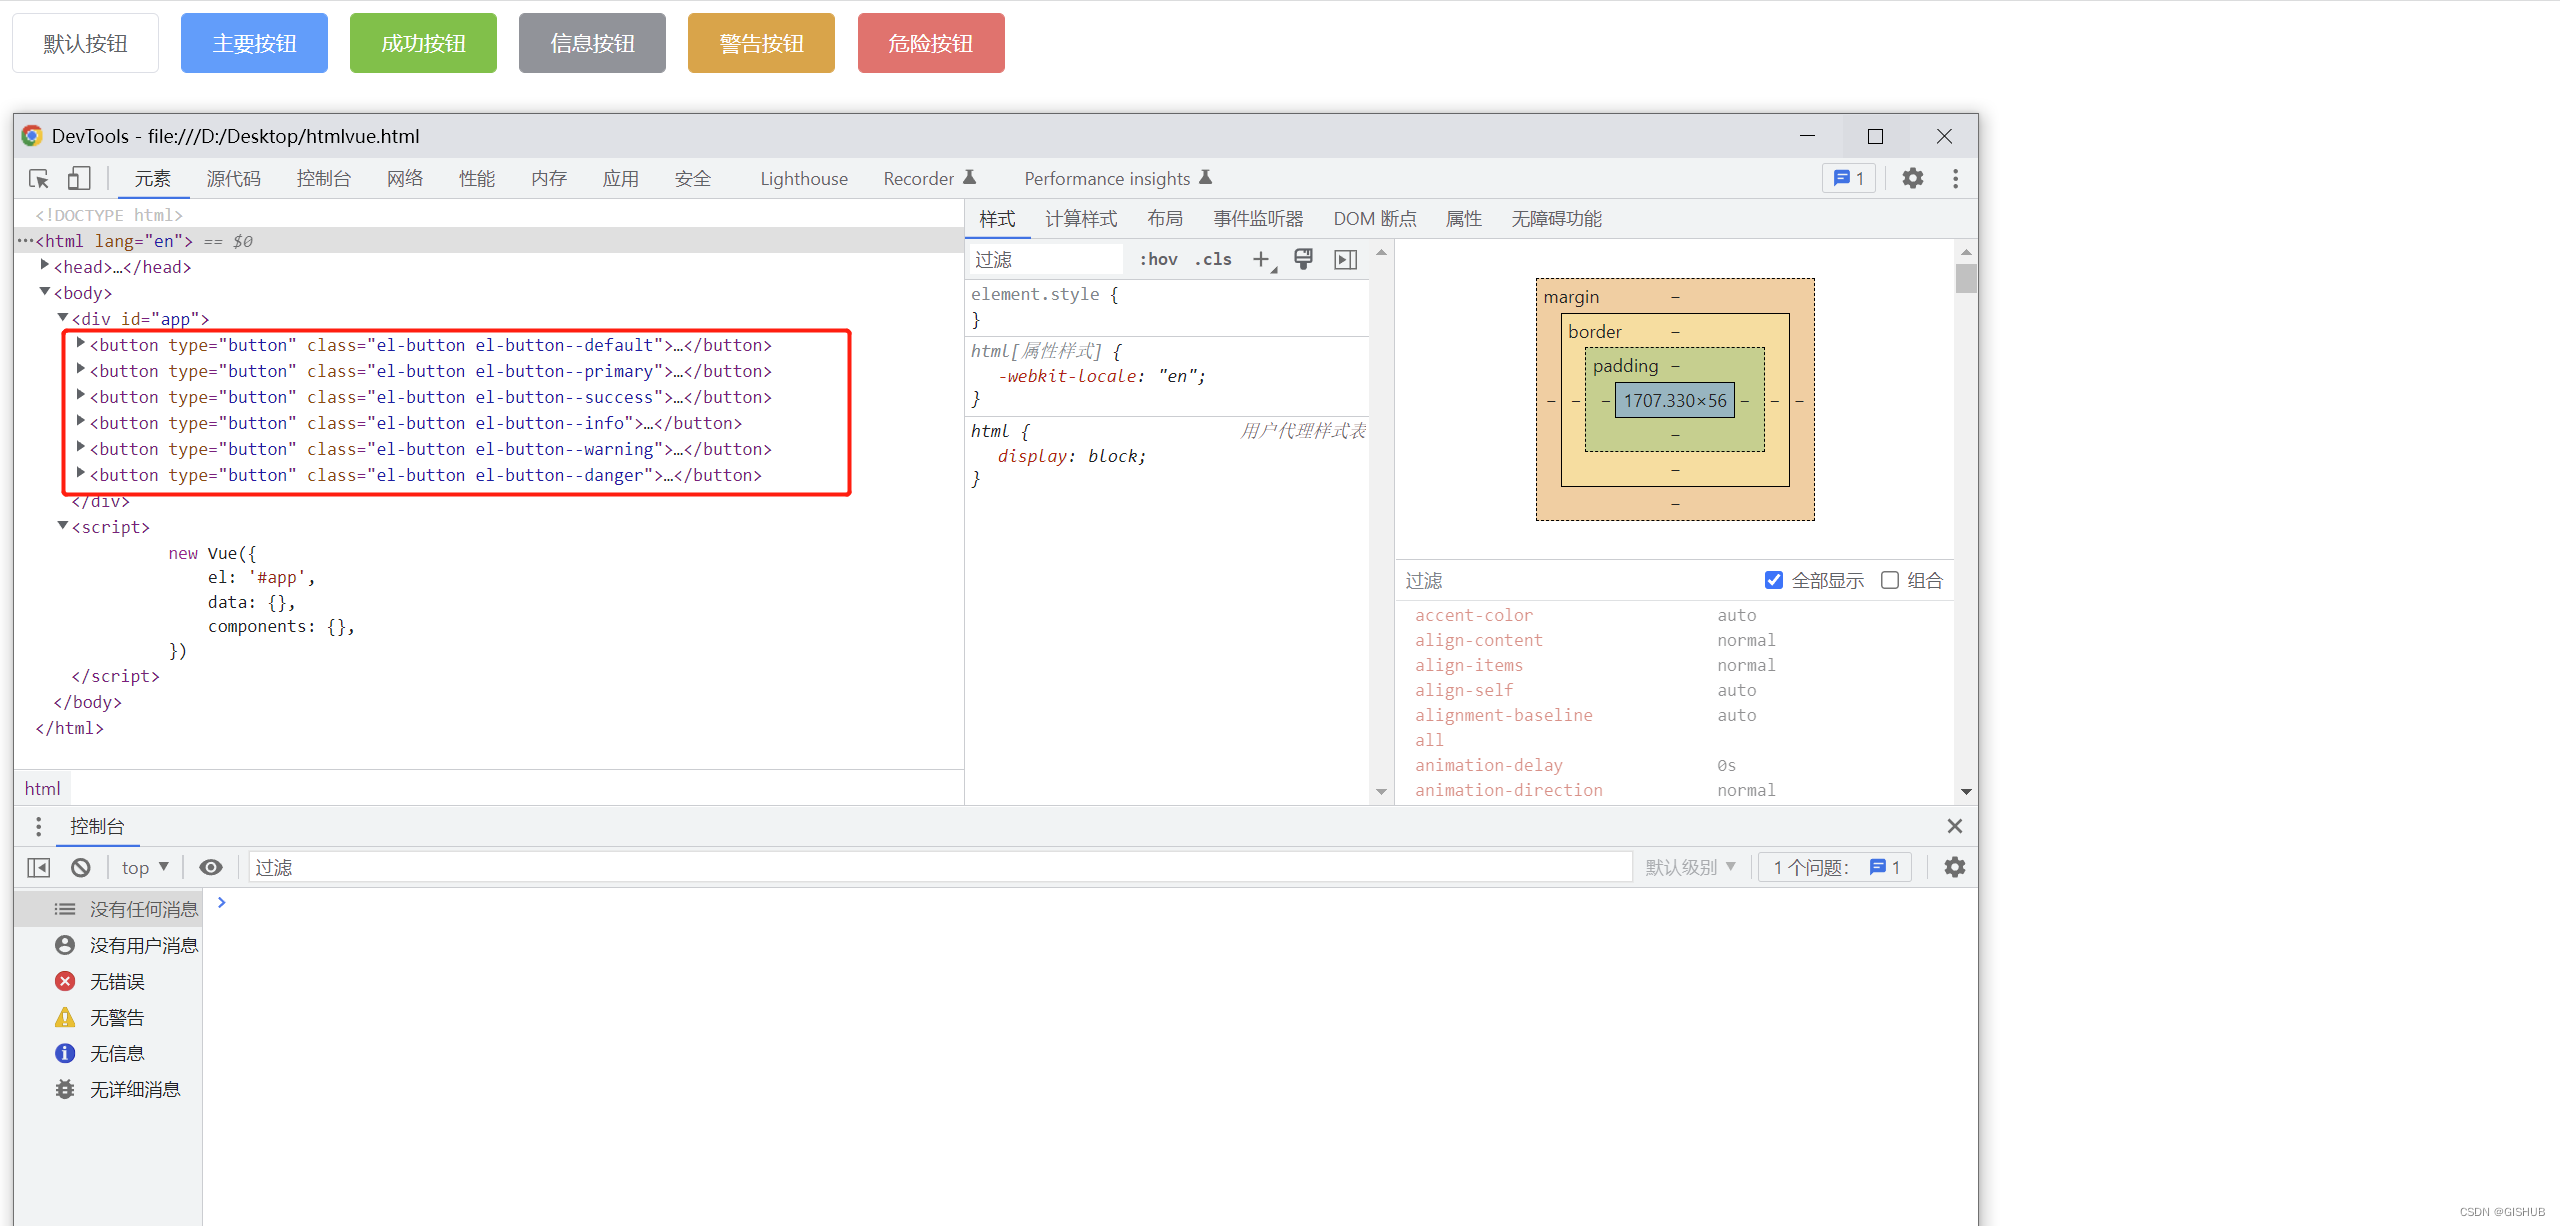Click the 默认按钮 page button
The height and width of the screenshot is (1226, 2560).
[85, 43]
